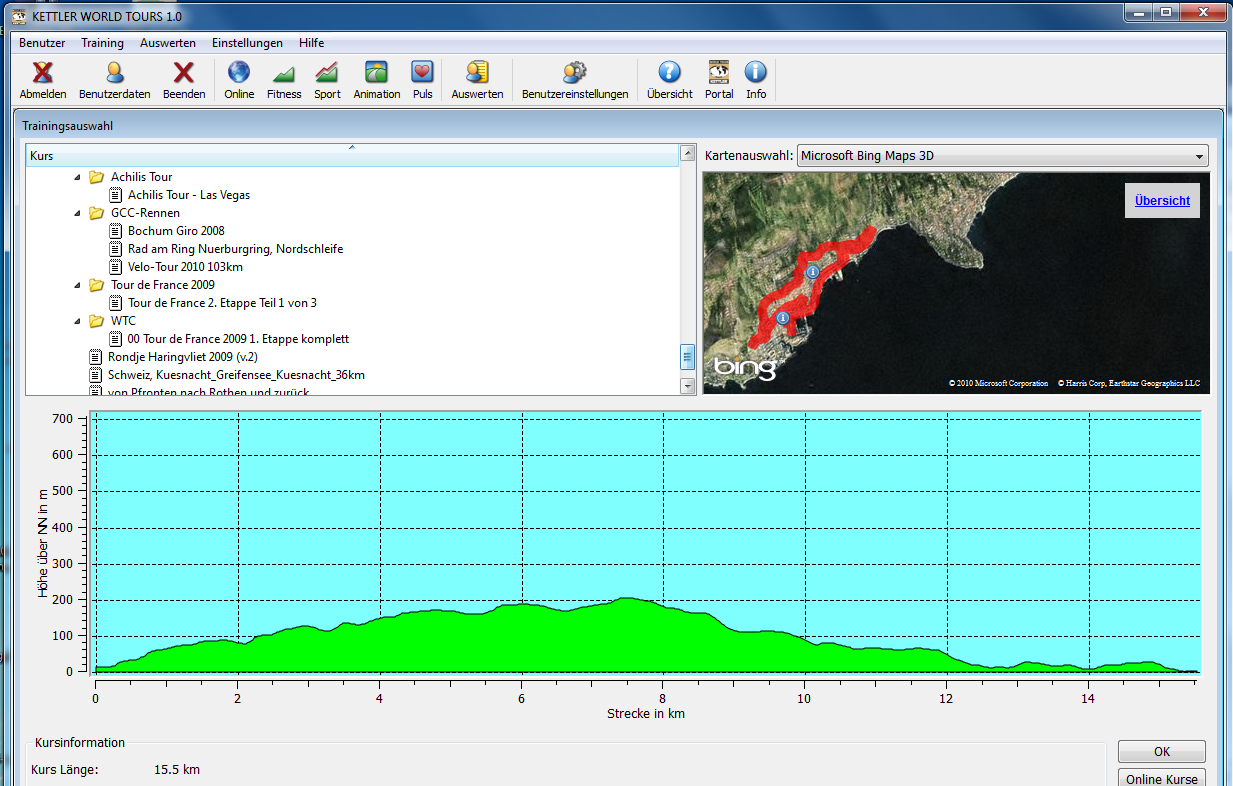Viewport: 1233px width, 786px height.
Task: Select 00 Tour de France 2009 1. Etappe komplett
Action: click(238, 339)
